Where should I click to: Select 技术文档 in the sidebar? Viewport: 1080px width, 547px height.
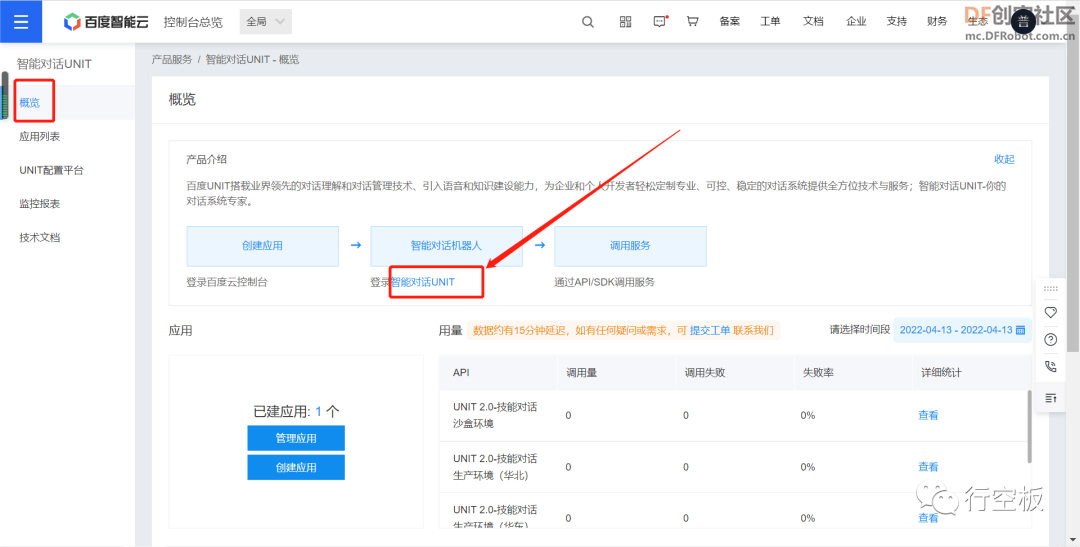pyautogui.click(x=68, y=238)
